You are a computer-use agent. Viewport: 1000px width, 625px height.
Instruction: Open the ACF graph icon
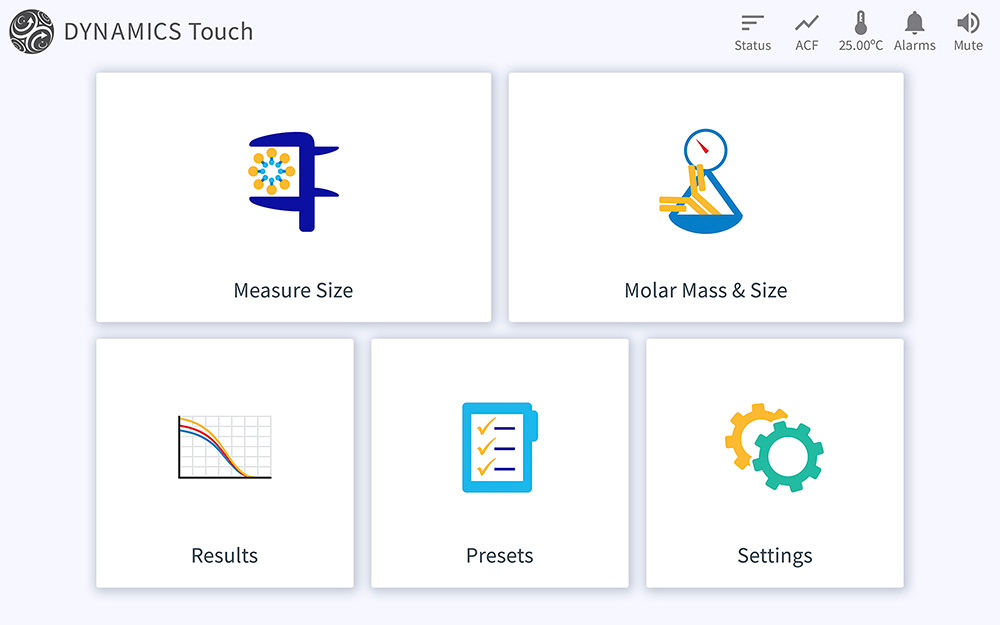coord(807,22)
